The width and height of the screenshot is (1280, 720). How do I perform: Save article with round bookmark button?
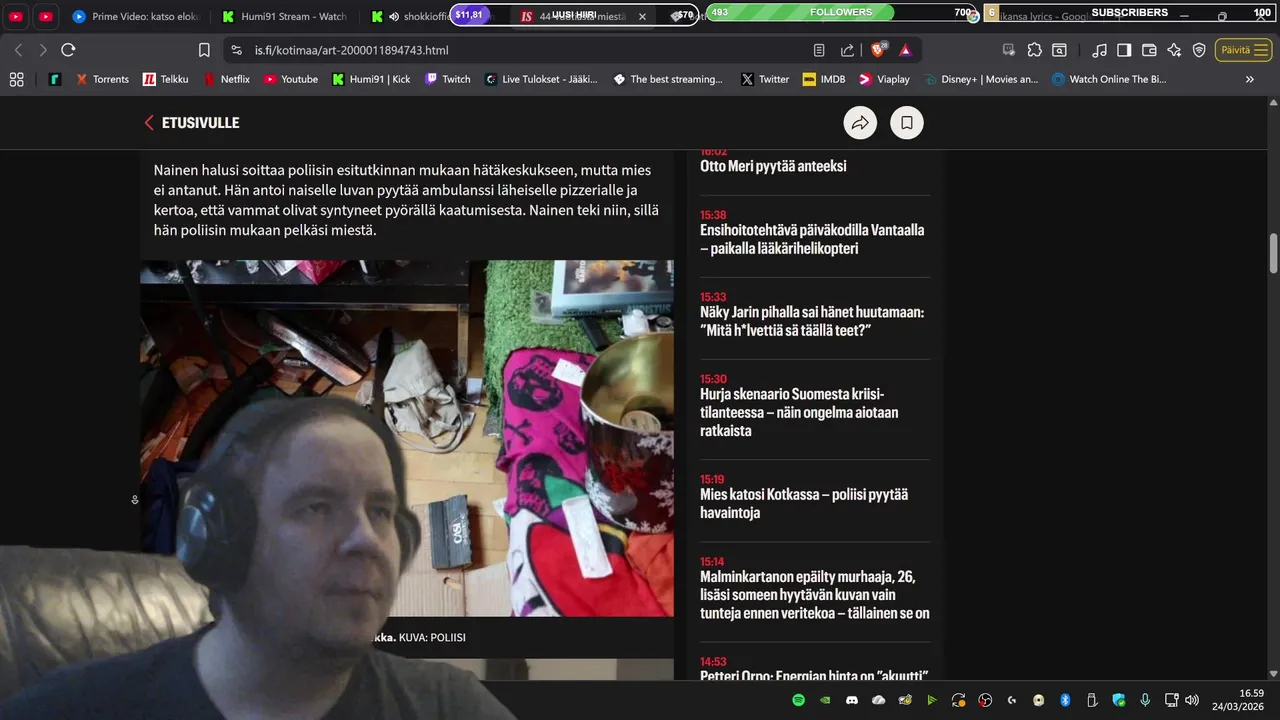click(x=907, y=123)
